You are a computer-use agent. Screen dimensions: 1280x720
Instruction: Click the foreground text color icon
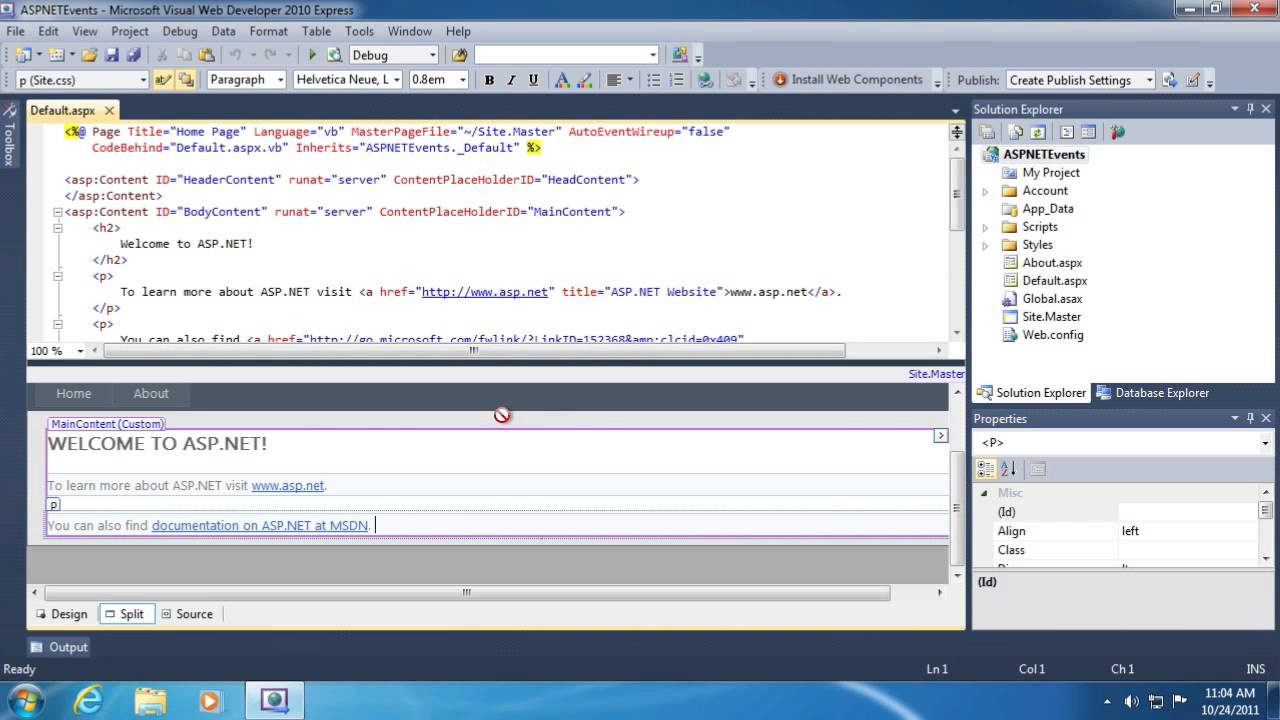point(562,80)
